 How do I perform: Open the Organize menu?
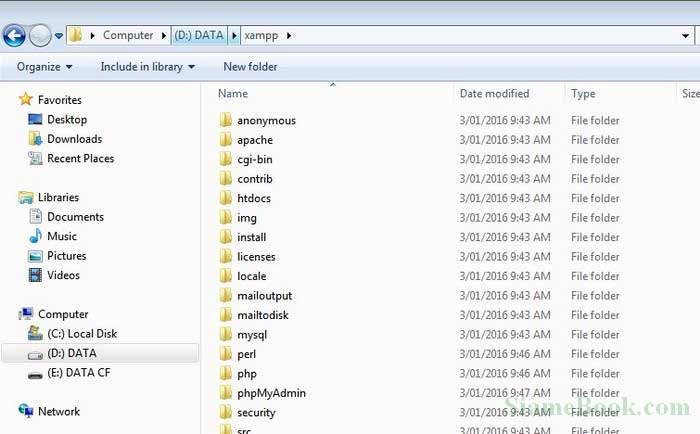[45, 67]
